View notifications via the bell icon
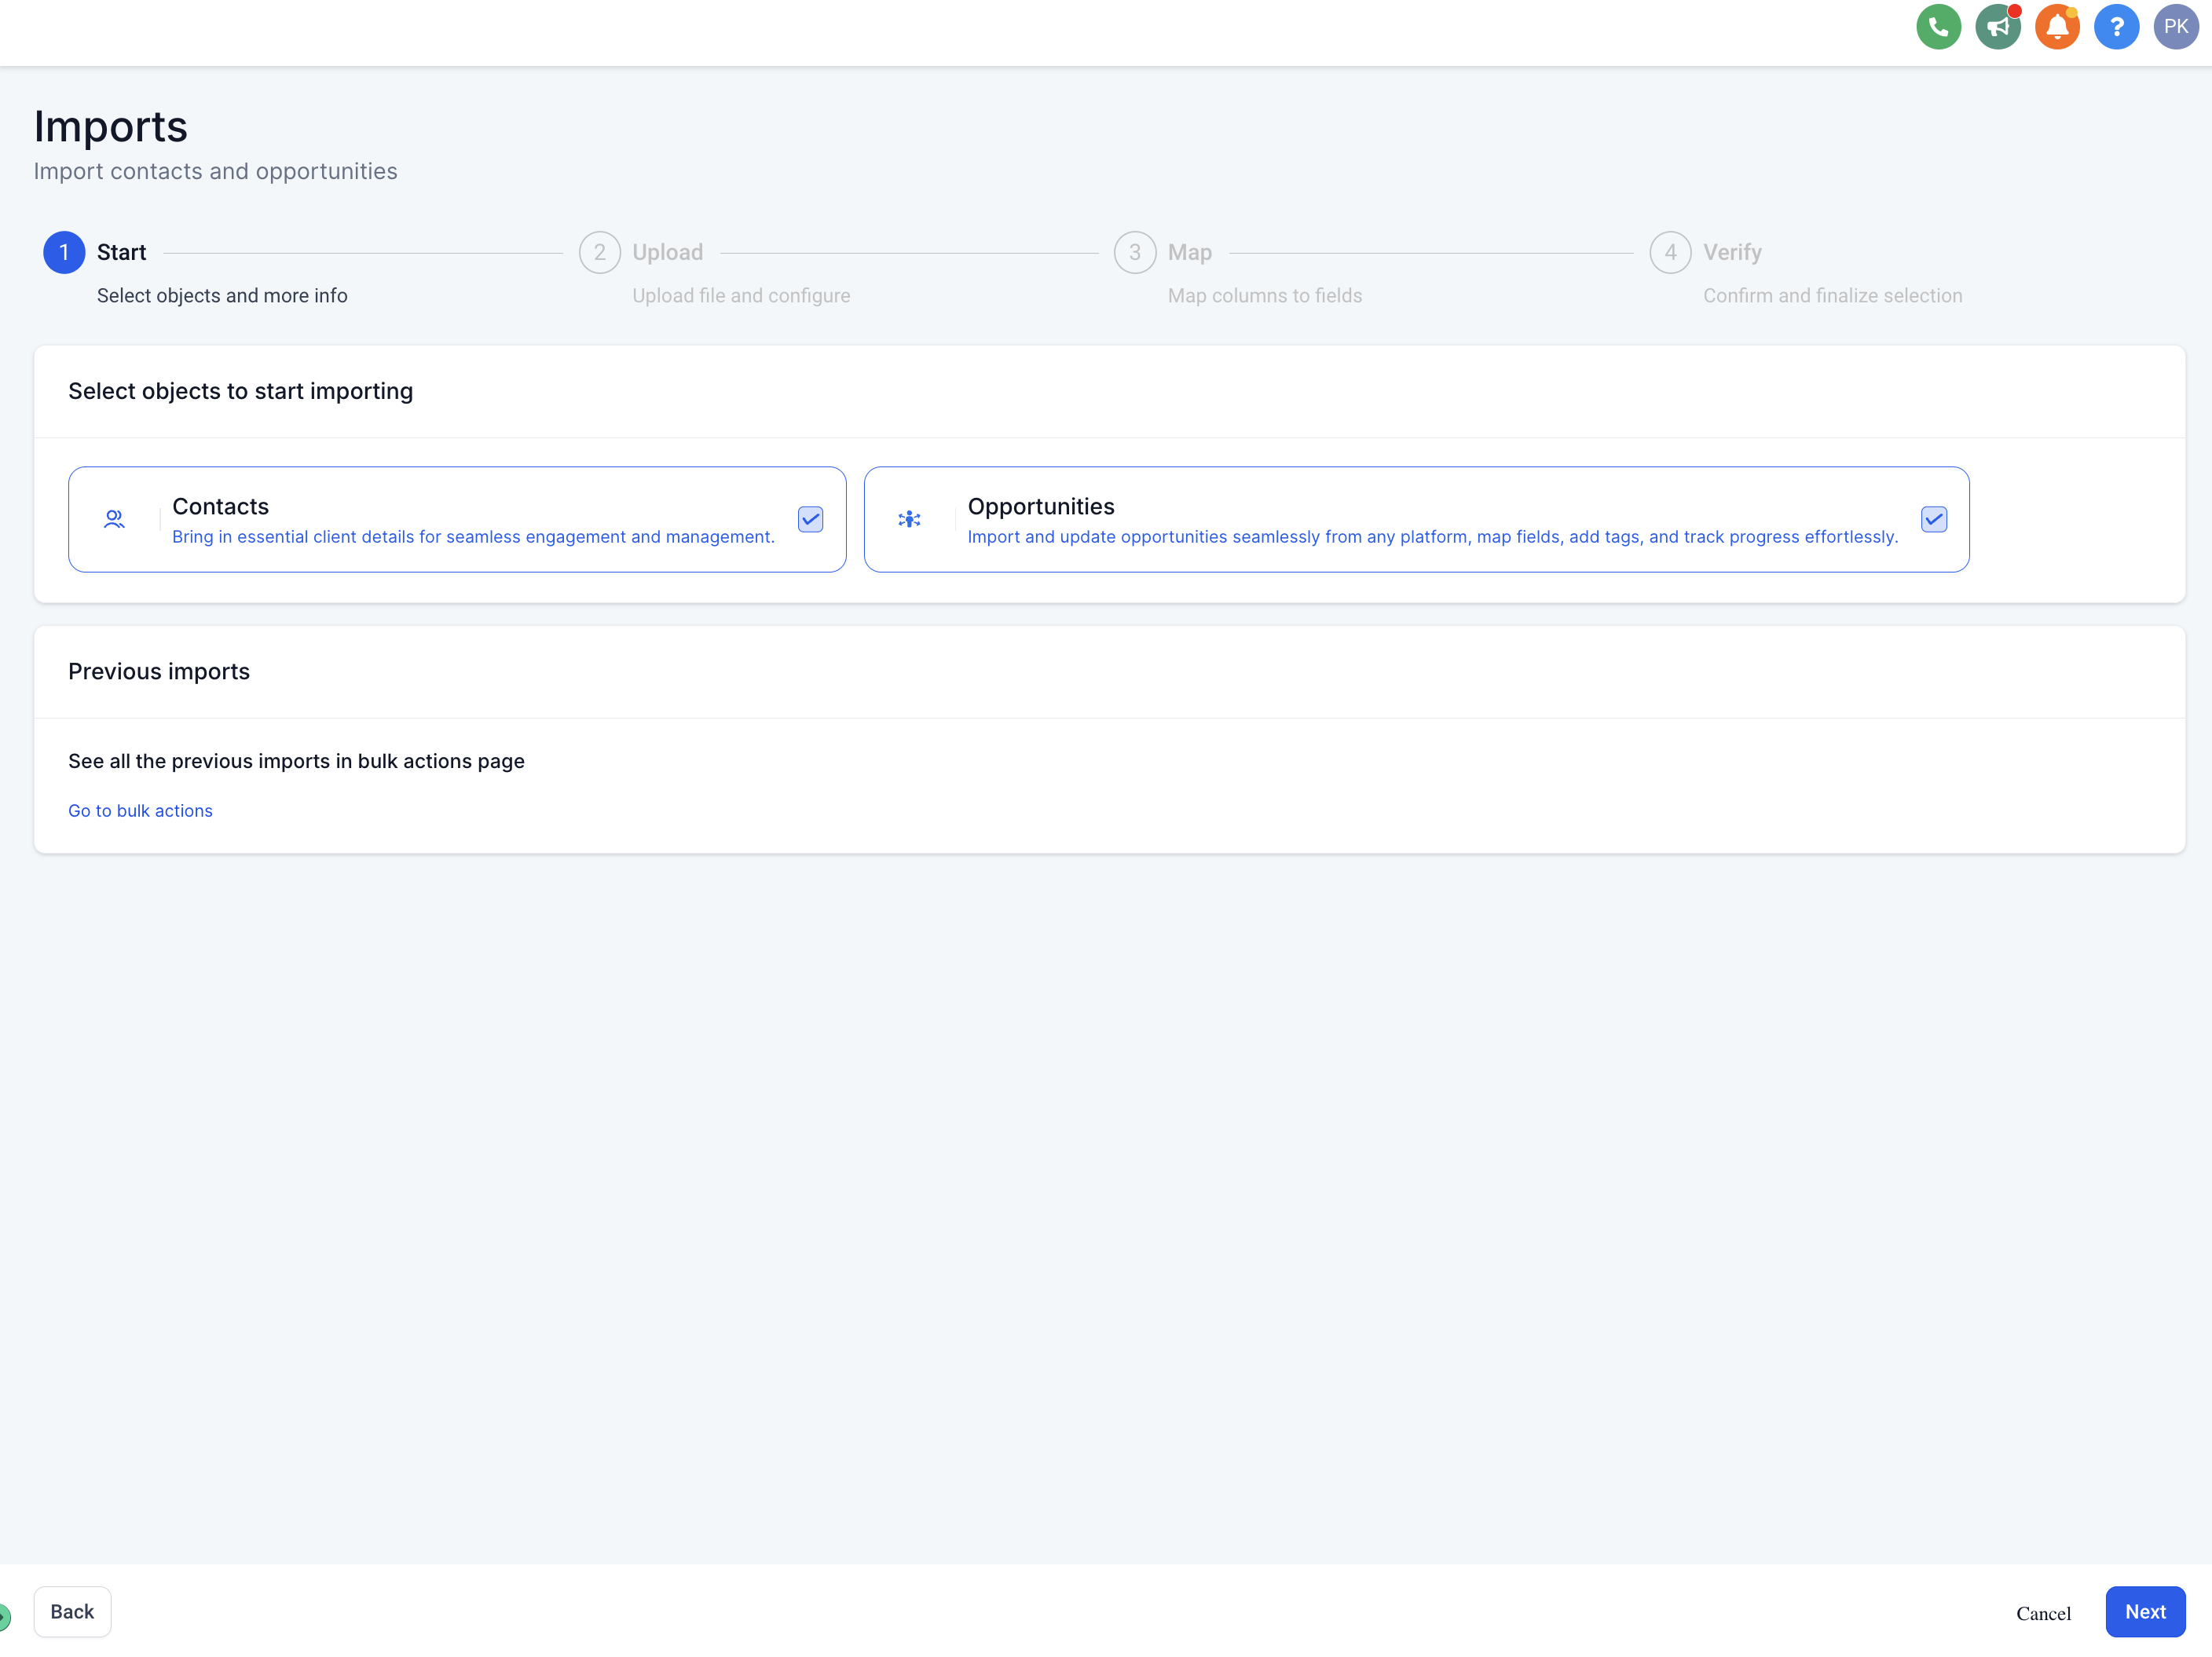This screenshot has width=2212, height=1657. click(2057, 27)
